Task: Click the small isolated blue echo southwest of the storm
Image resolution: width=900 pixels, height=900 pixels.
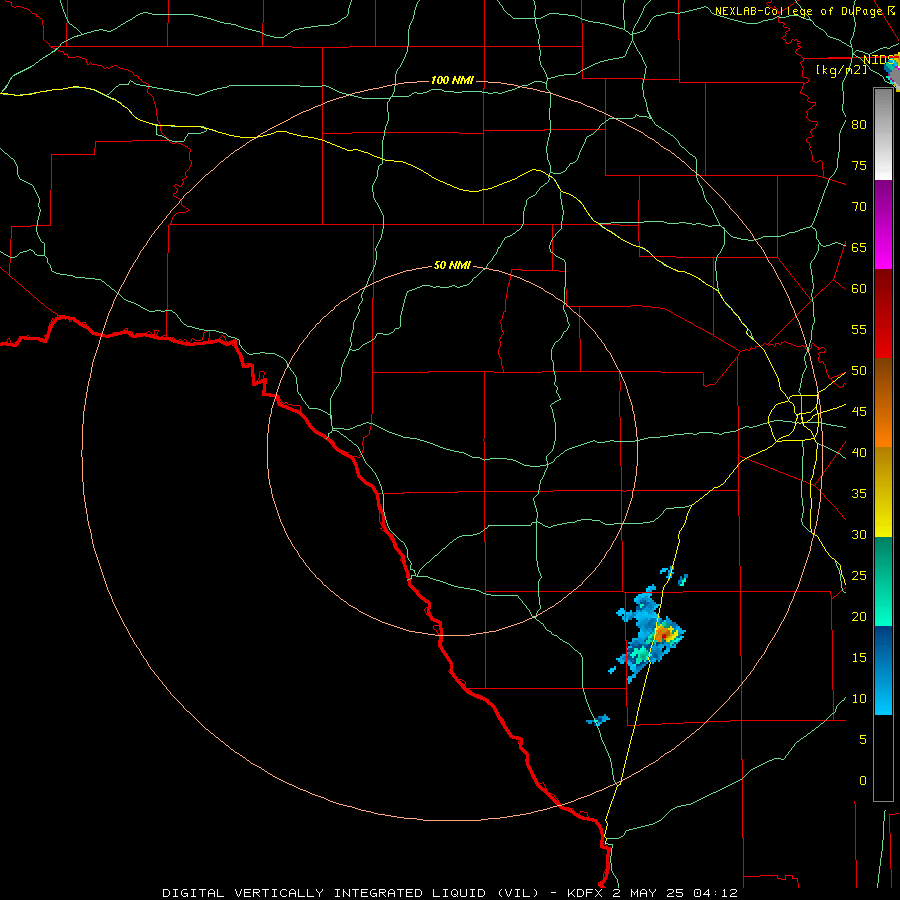Action: pos(598,720)
